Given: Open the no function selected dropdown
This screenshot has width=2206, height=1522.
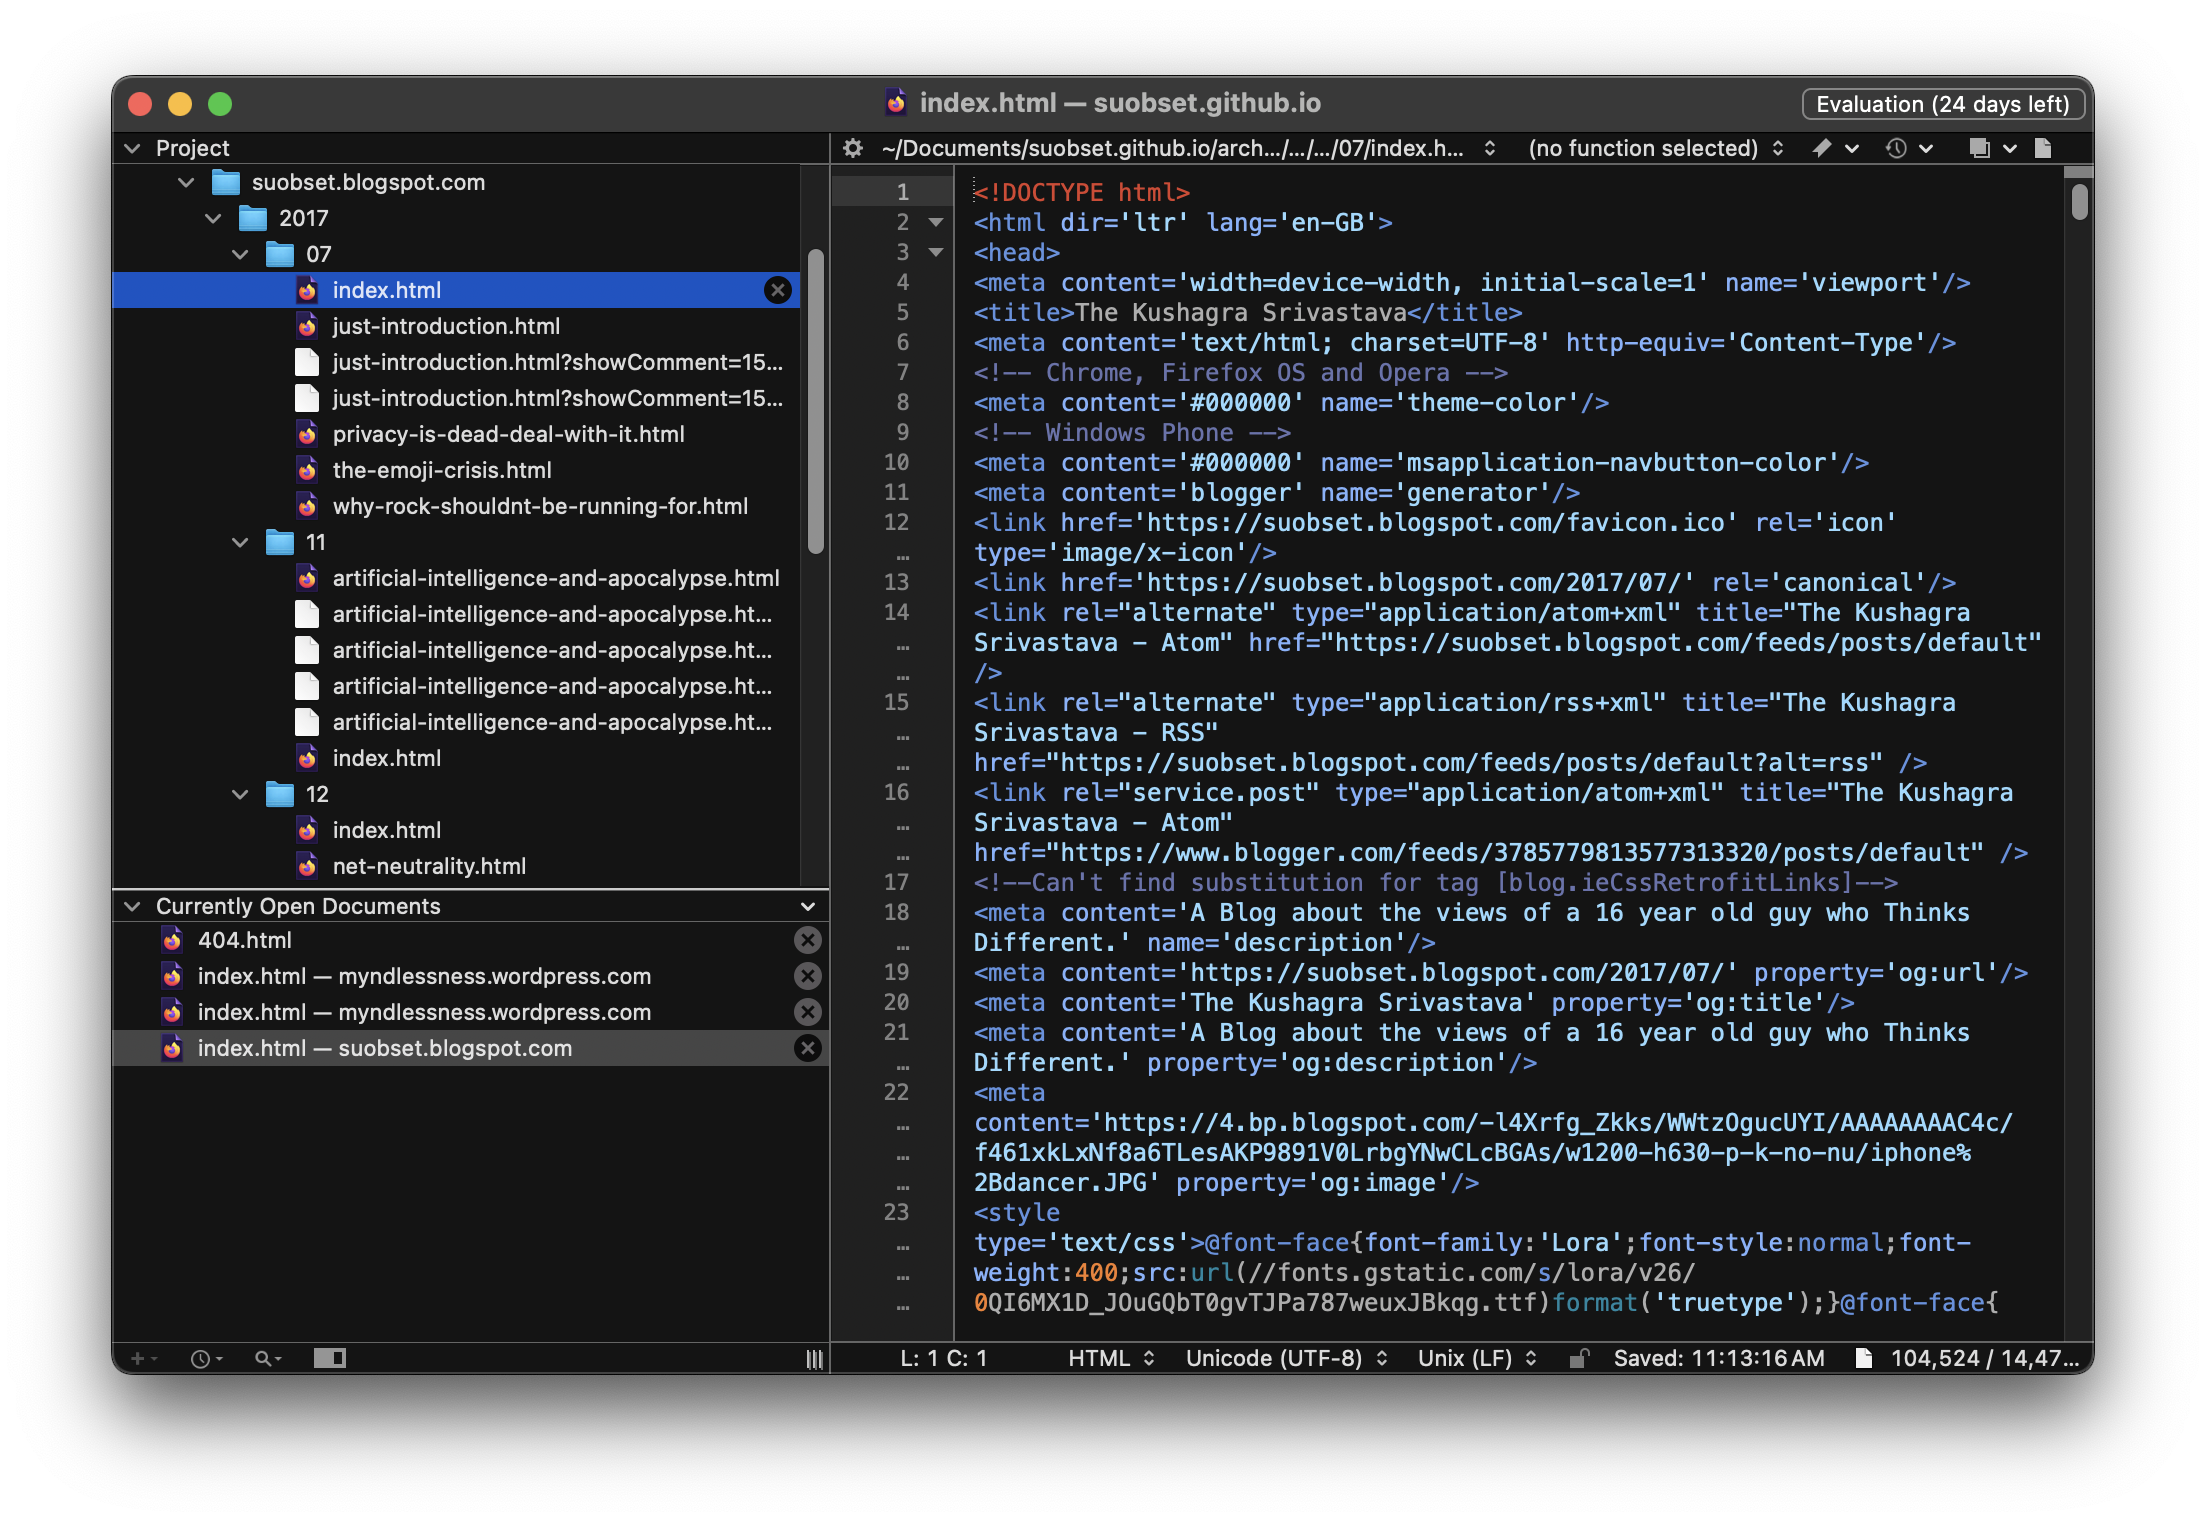Looking at the screenshot, I should tap(1656, 149).
